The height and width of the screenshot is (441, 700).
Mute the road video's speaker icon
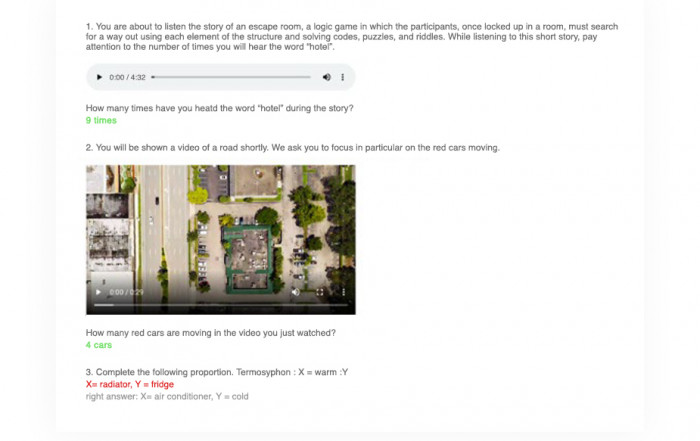click(x=296, y=292)
